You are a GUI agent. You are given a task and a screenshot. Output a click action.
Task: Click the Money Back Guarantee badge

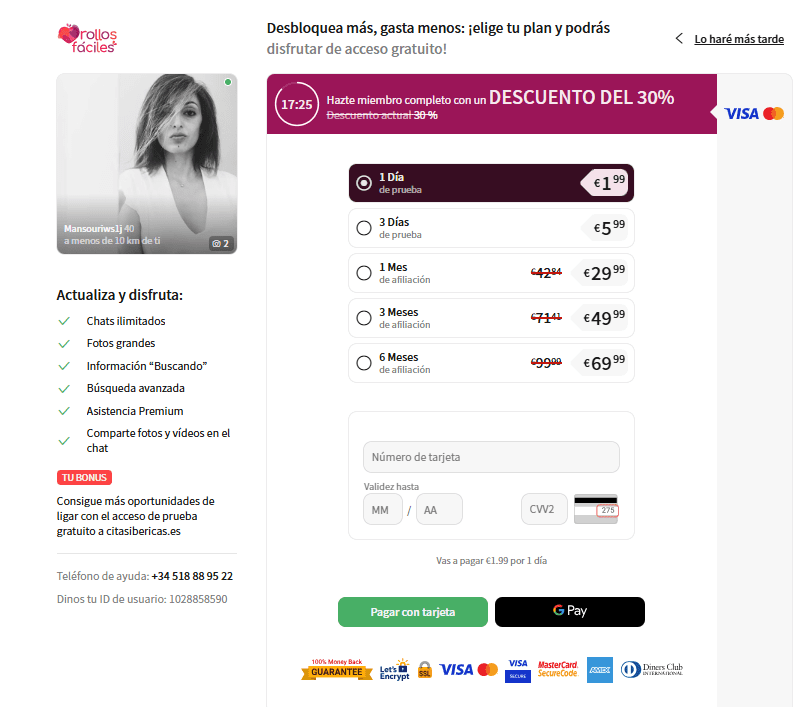tap(337, 669)
